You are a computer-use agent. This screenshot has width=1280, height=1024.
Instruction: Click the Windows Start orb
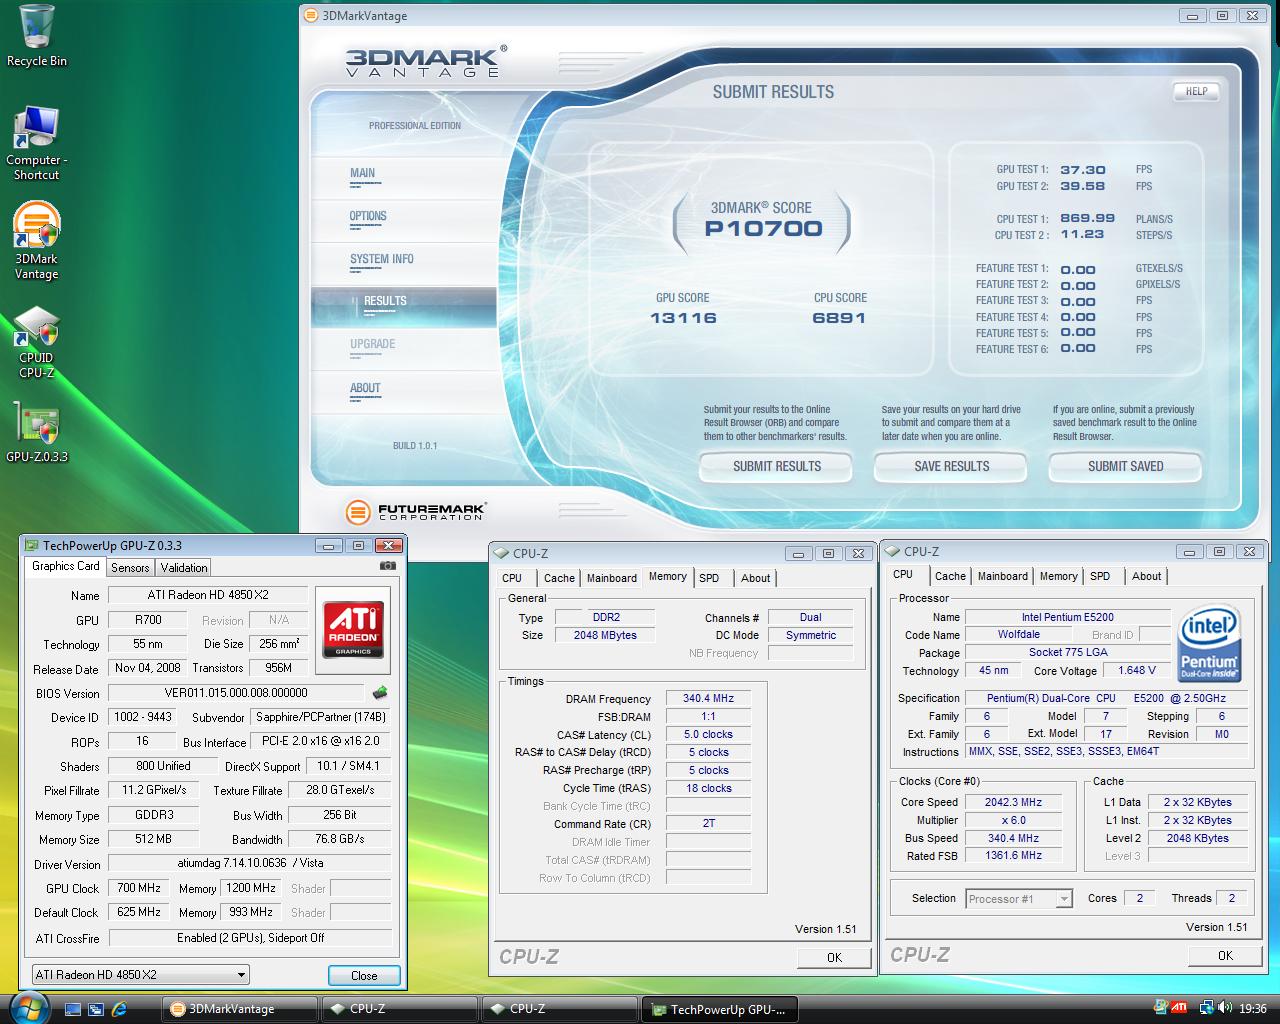pyautogui.click(x=29, y=1007)
